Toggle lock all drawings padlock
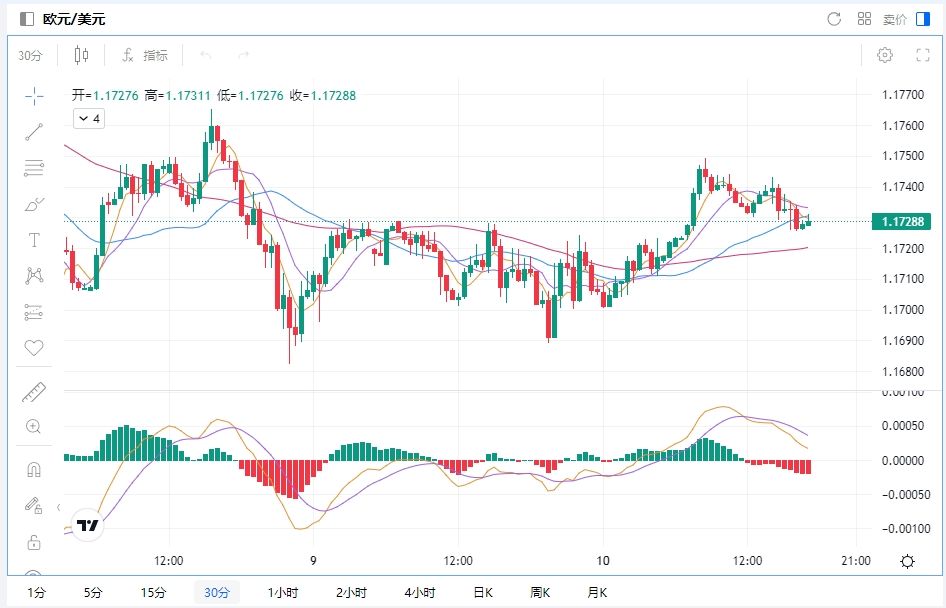This screenshot has height=608, width=946. [x=34, y=542]
